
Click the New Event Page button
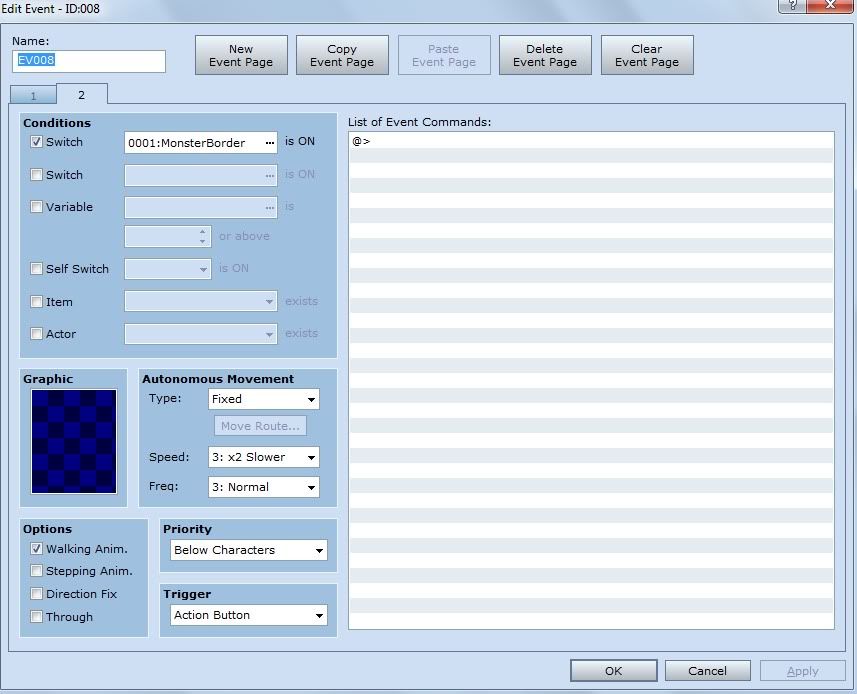click(x=241, y=55)
